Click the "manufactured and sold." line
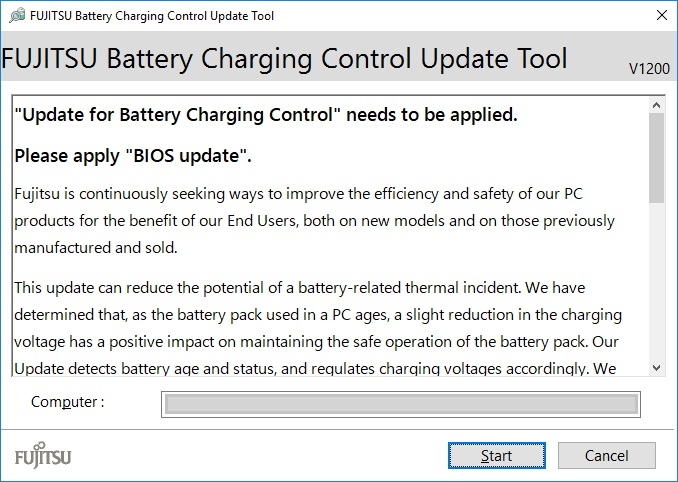The width and height of the screenshot is (678, 482). coord(95,247)
